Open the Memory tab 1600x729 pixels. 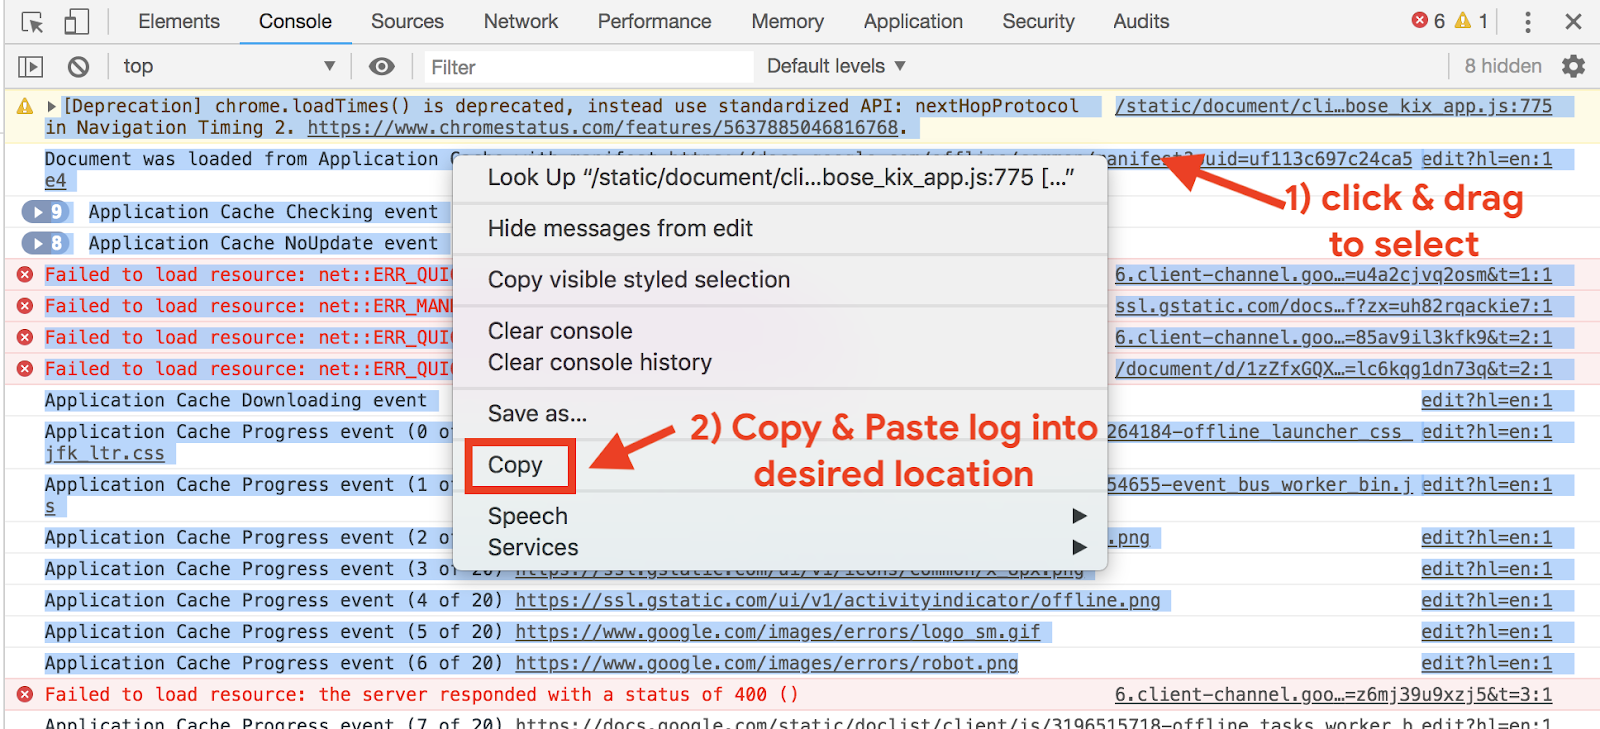(x=788, y=21)
